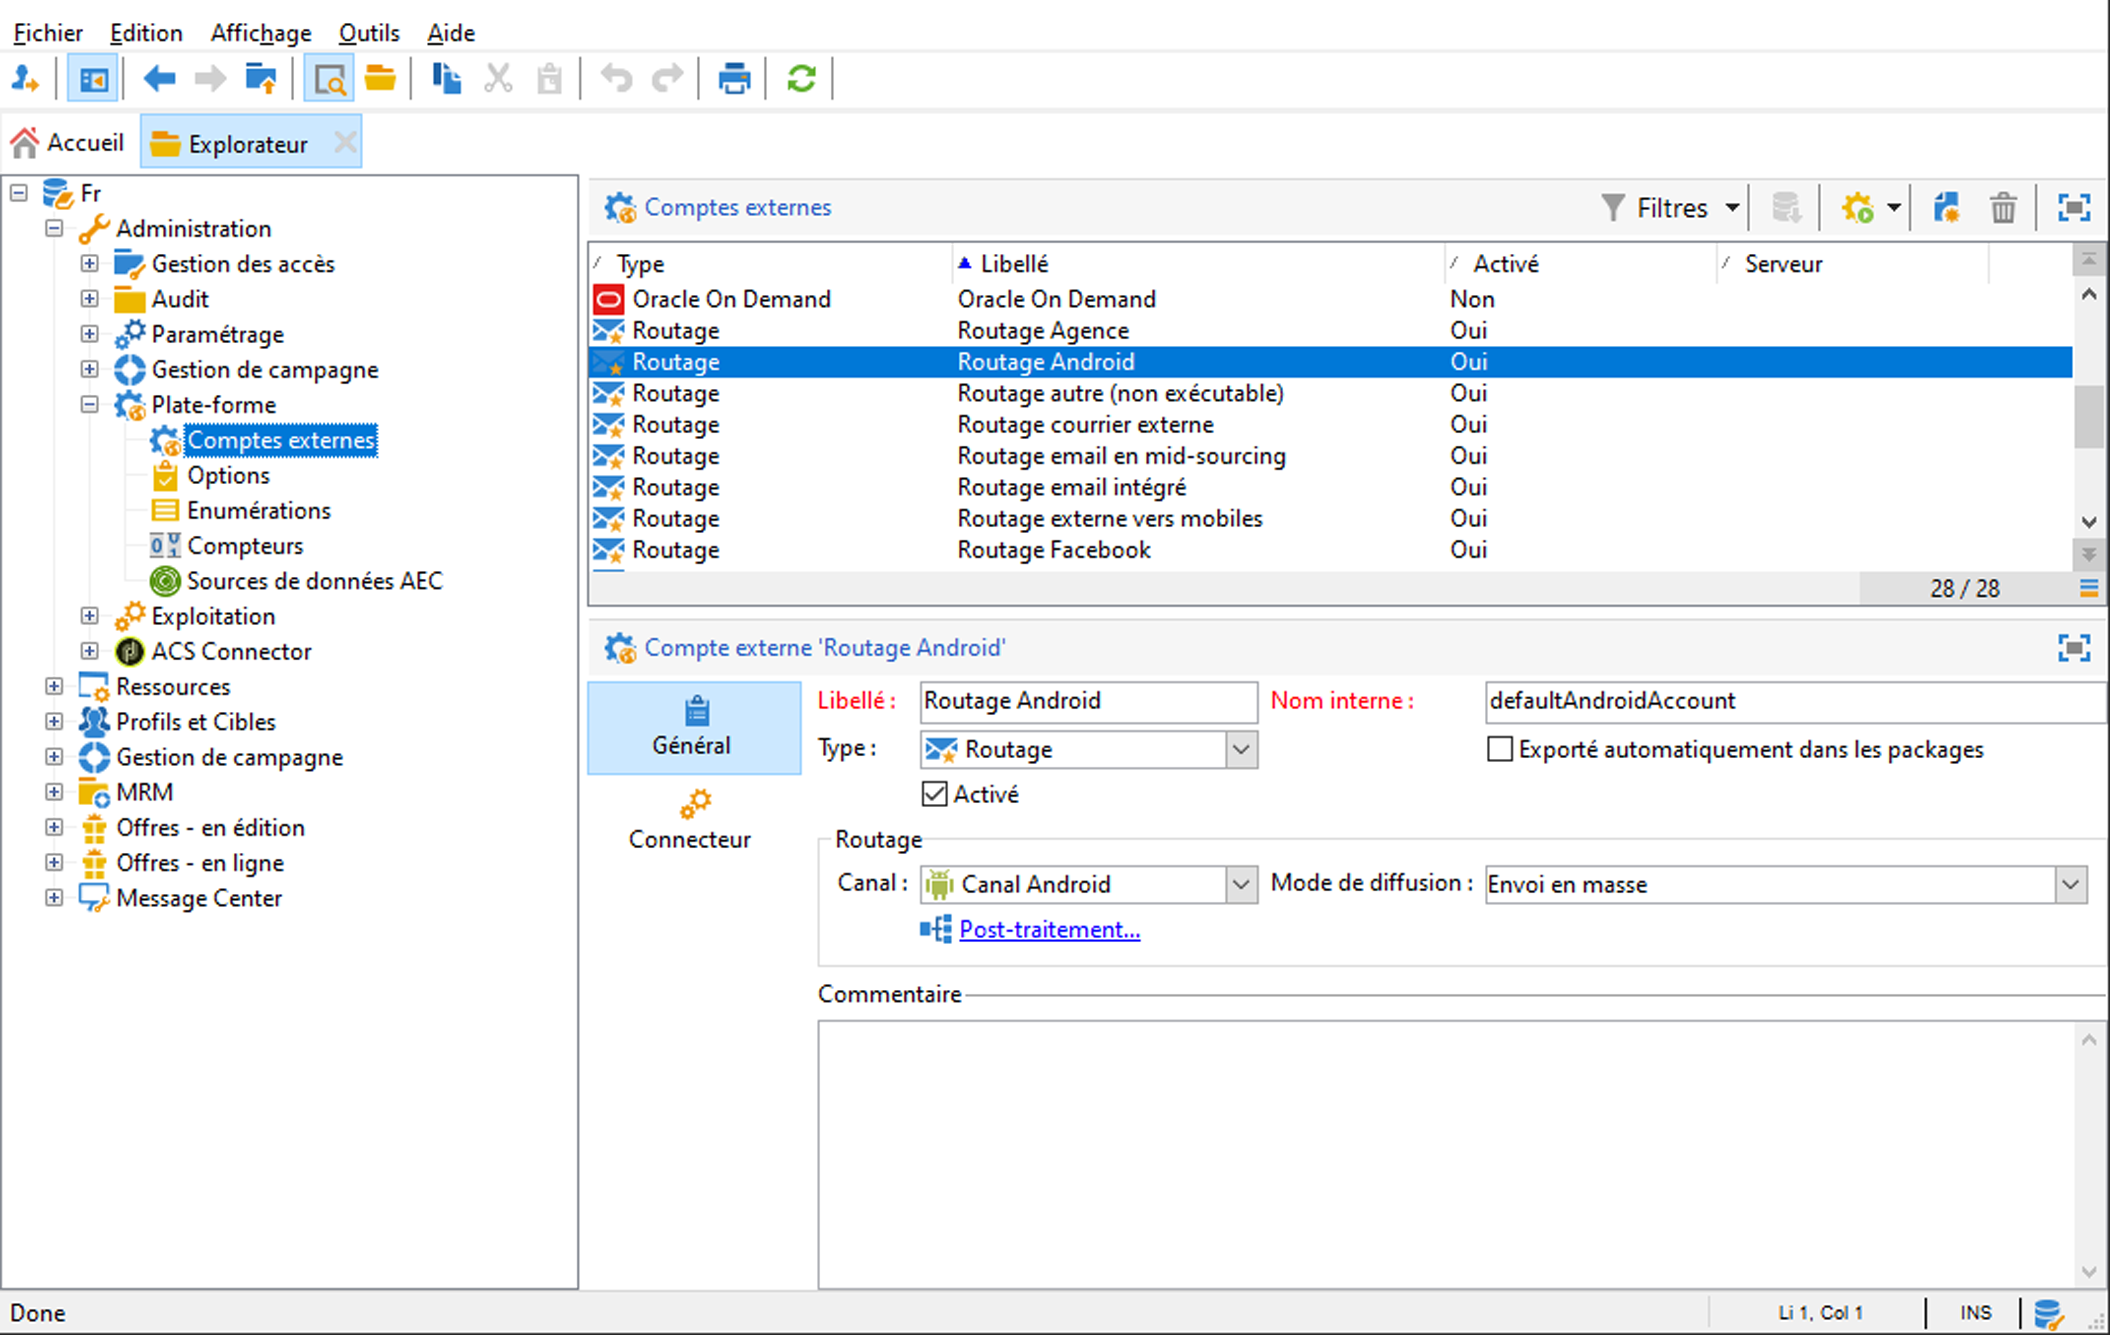
Task: Check Exporté automatiquement dans les packages
Action: click(1499, 749)
